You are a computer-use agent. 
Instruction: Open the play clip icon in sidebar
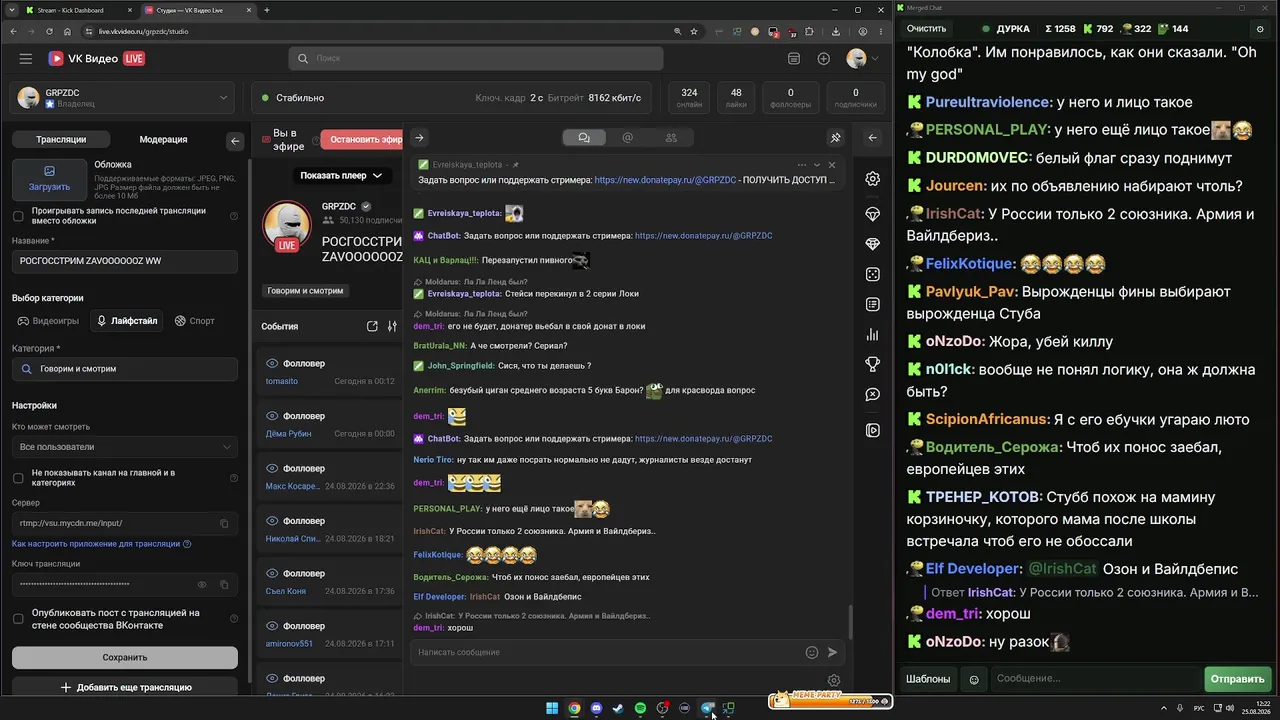coord(873,430)
